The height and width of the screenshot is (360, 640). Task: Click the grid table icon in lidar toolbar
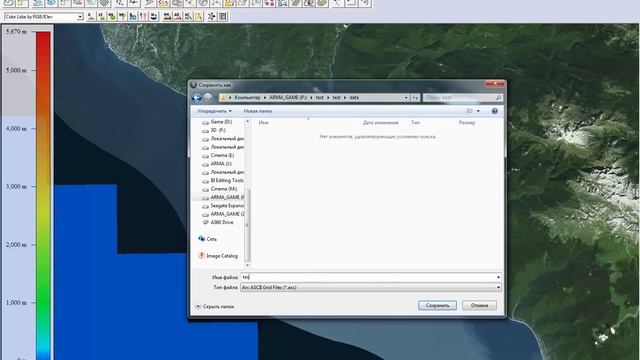click(222, 17)
